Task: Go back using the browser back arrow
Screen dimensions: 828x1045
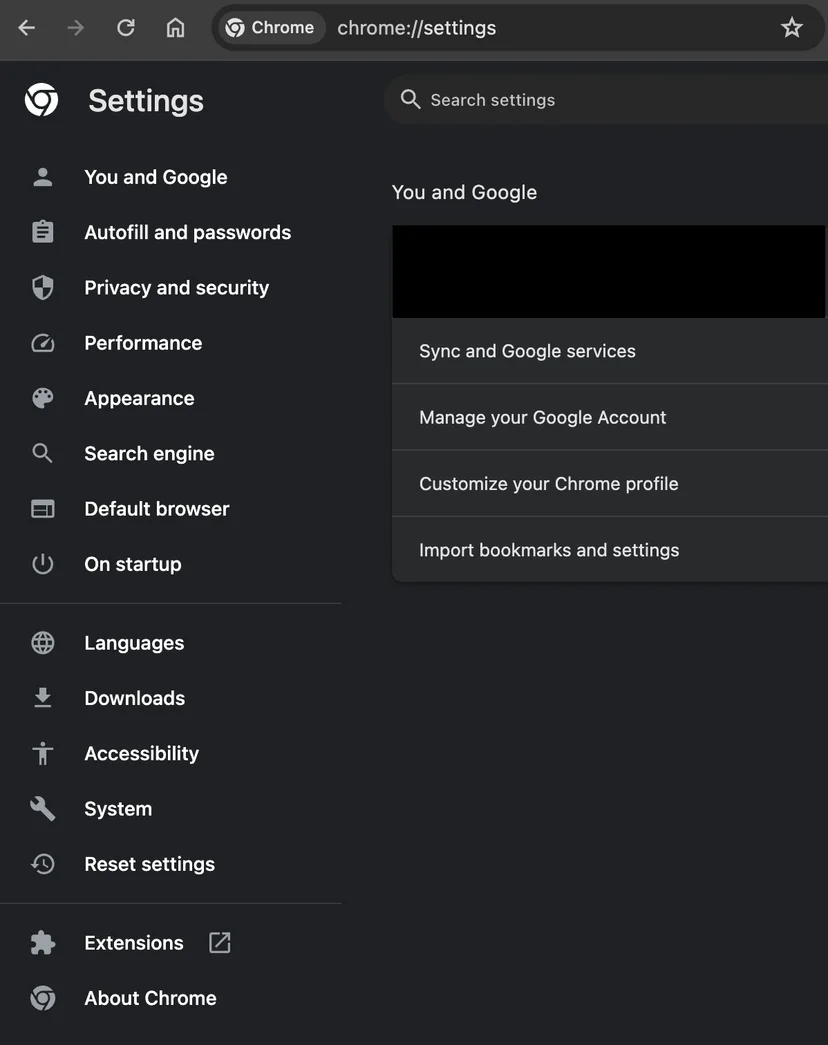Action: click(27, 28)
